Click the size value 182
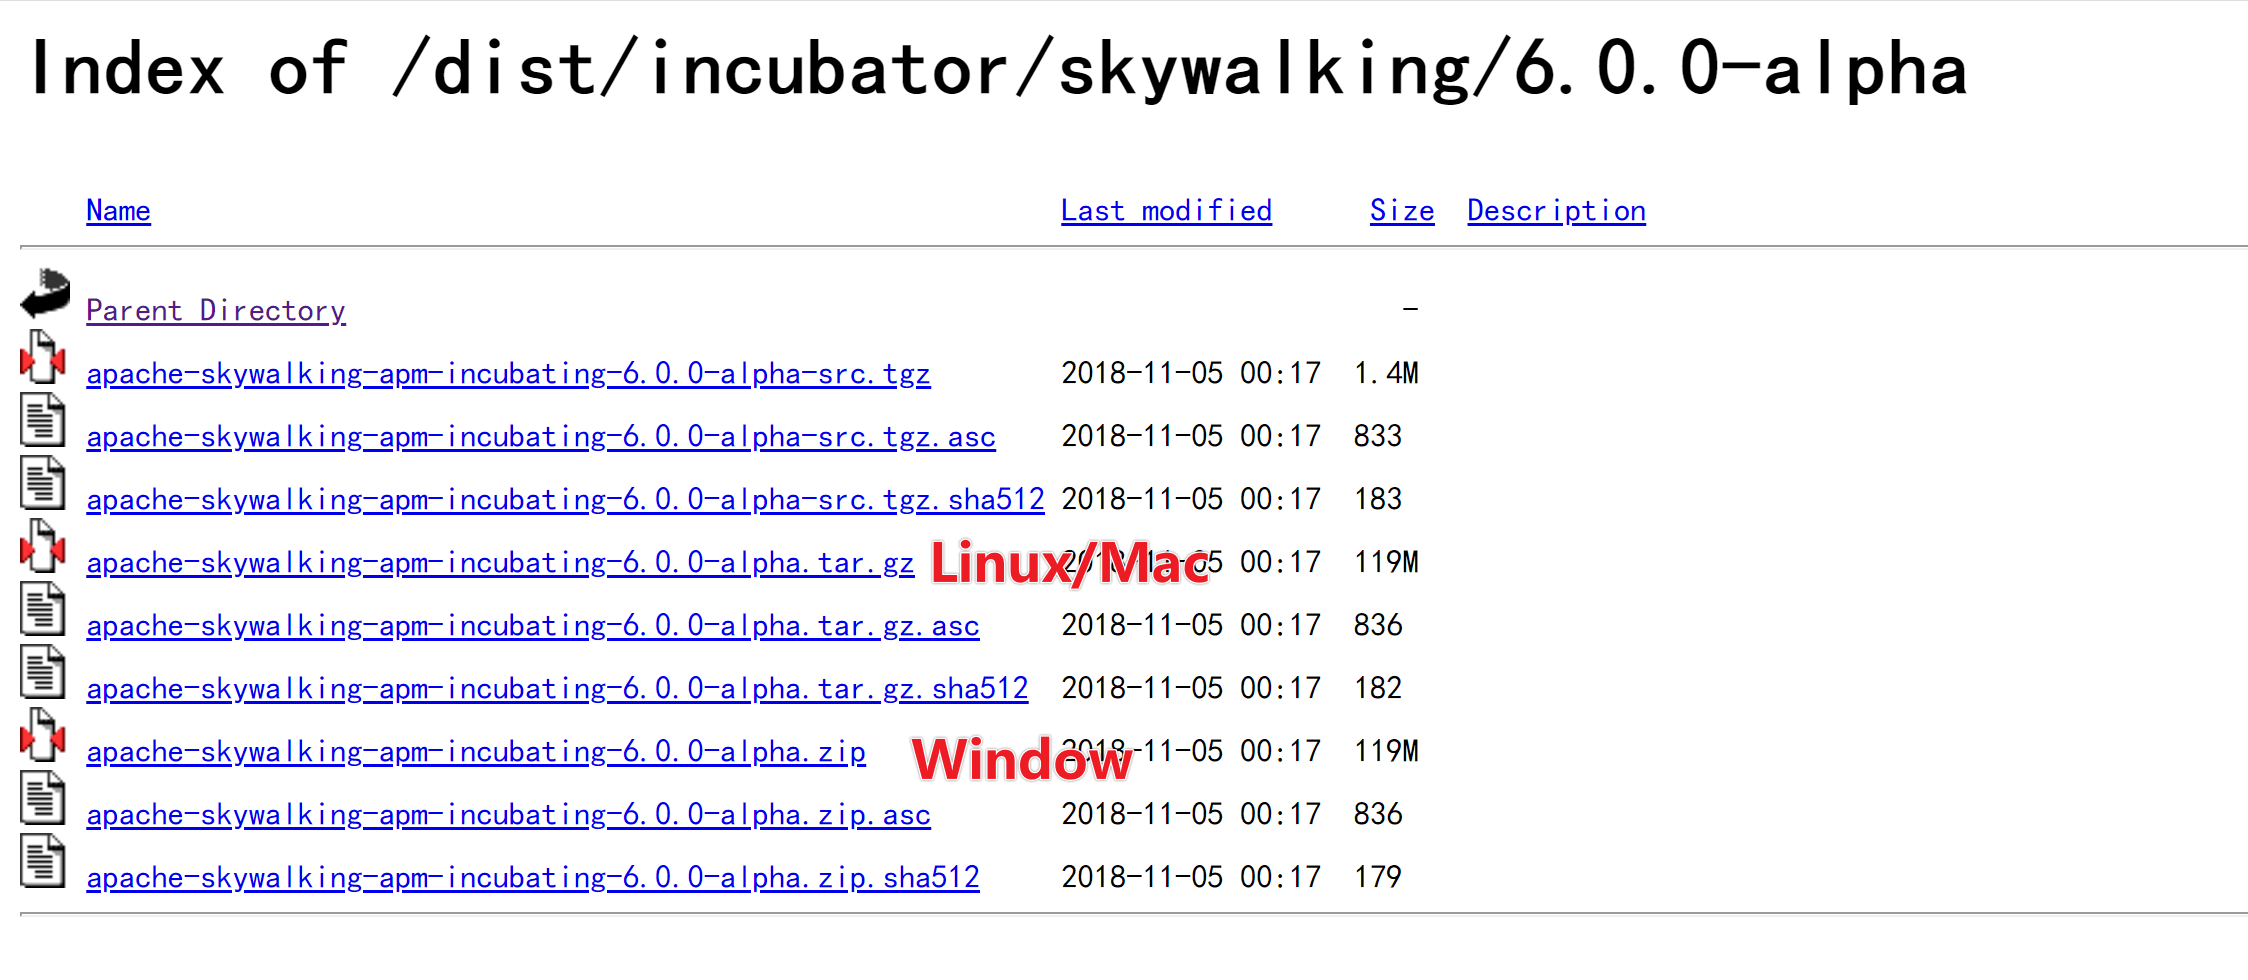 point(1378,688)
